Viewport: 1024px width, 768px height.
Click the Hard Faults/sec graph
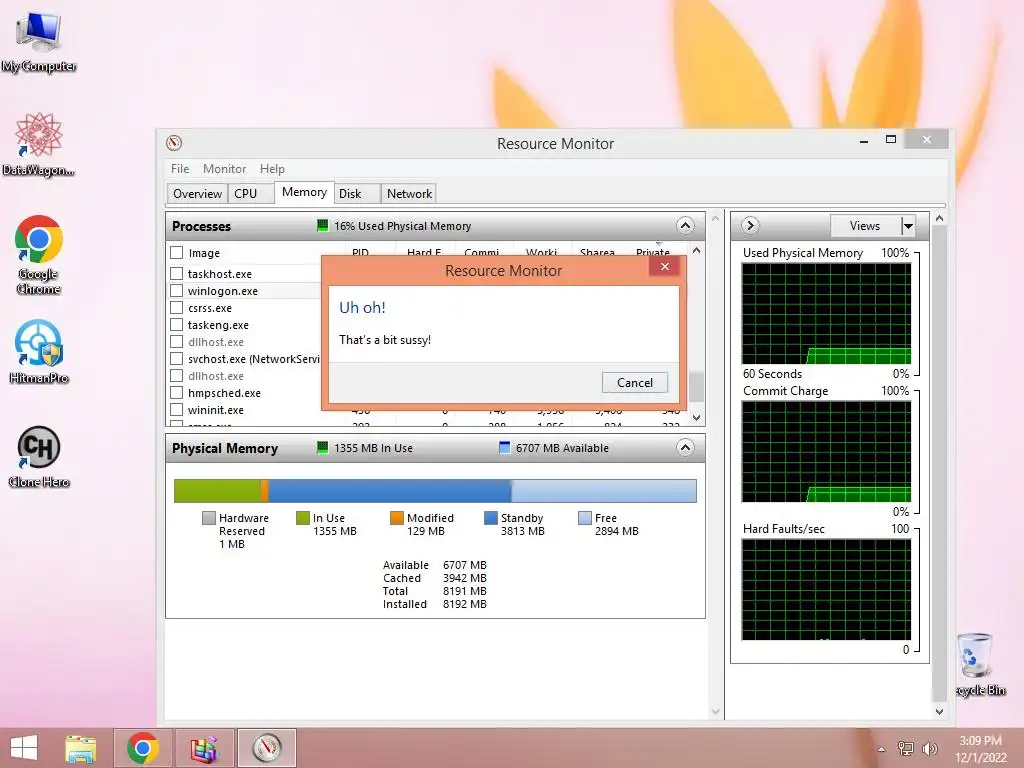(826, 590)
